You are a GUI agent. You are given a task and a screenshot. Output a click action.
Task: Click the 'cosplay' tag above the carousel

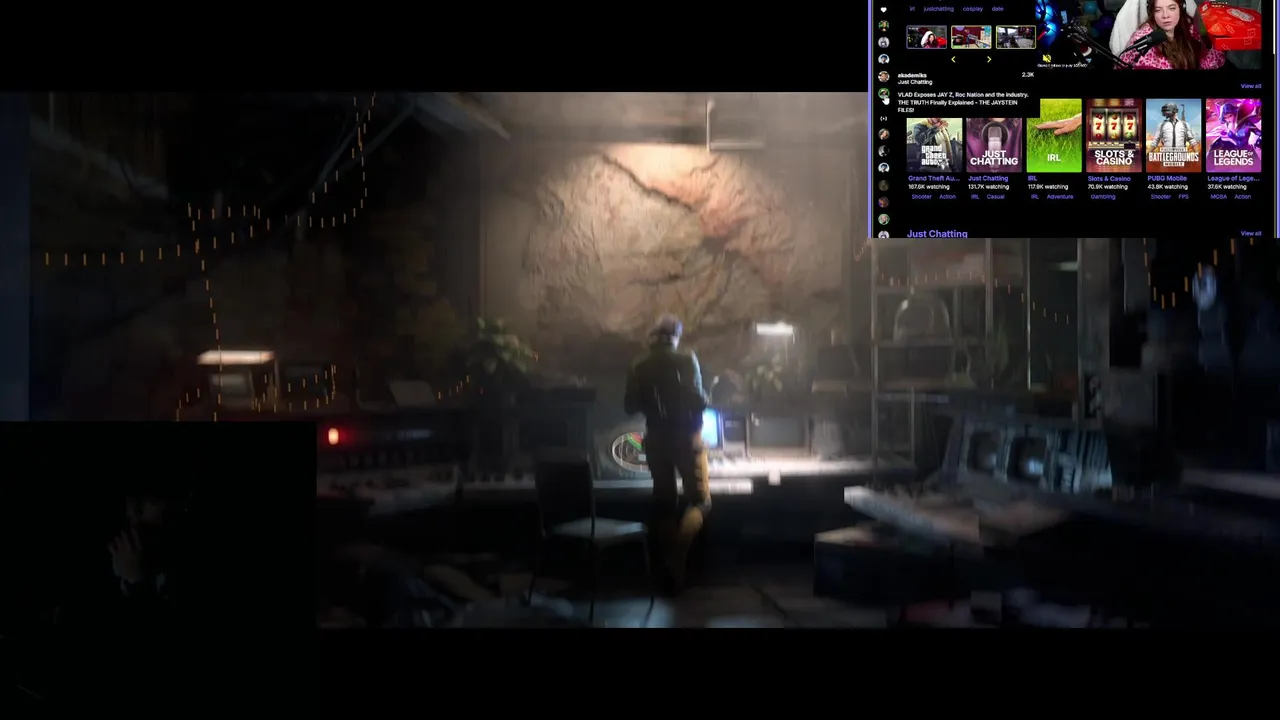[973, 9]
